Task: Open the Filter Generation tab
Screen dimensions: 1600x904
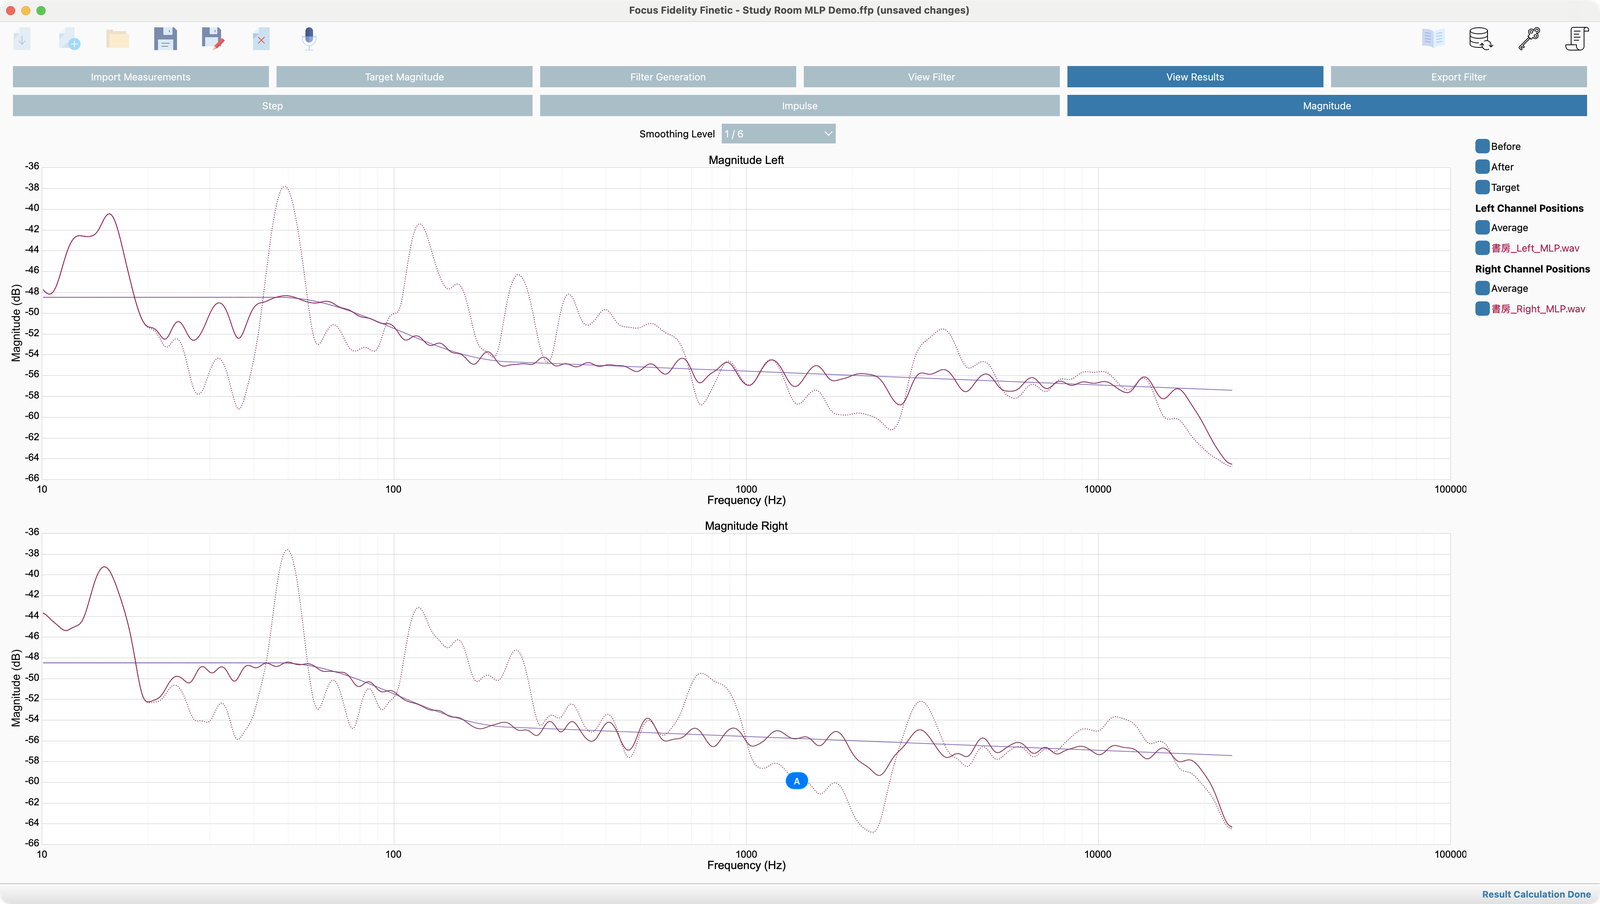Action: point(668,77)
